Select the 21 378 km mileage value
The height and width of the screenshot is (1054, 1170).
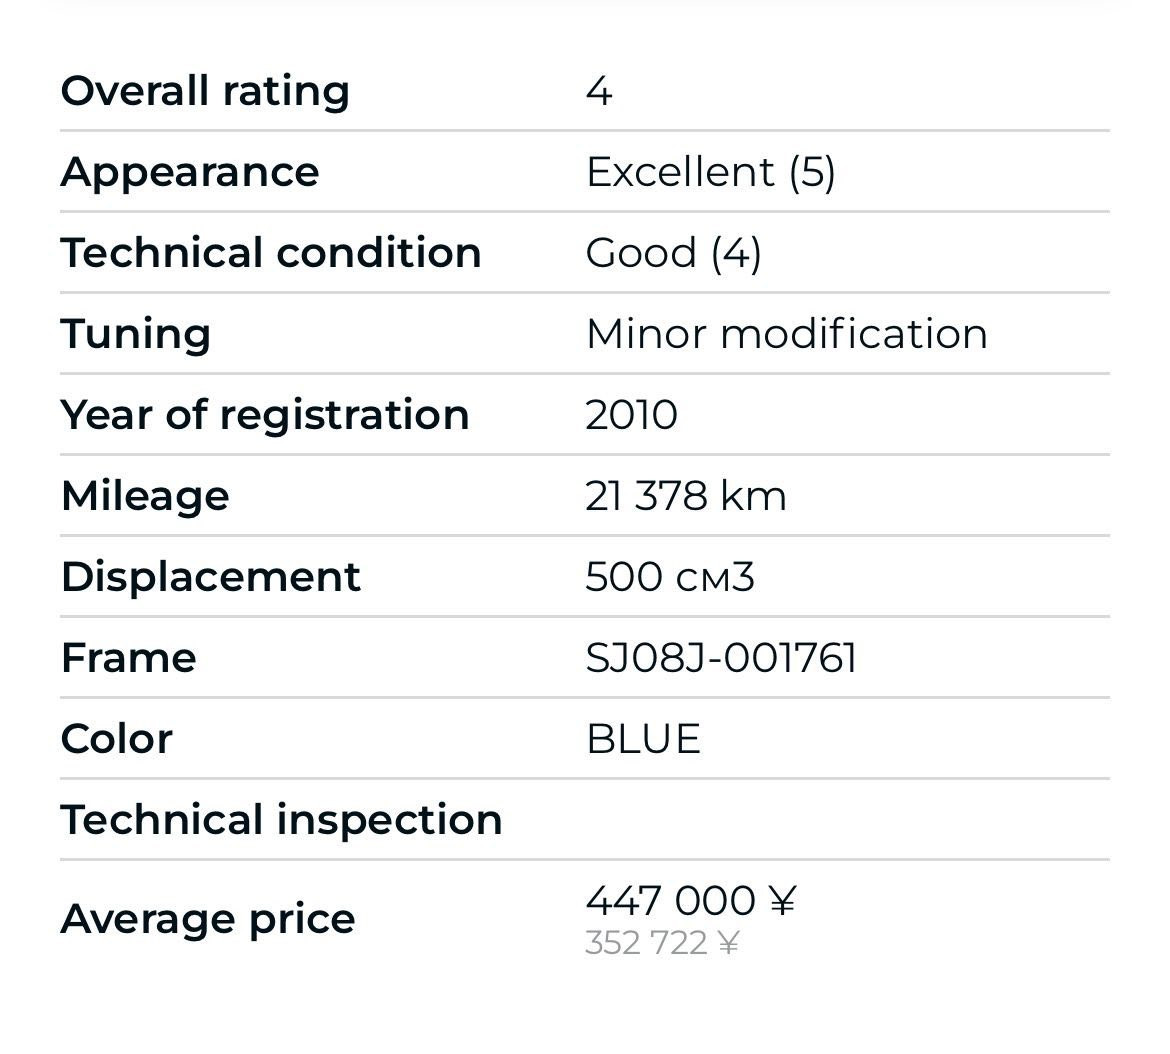[x=686, y=496]
